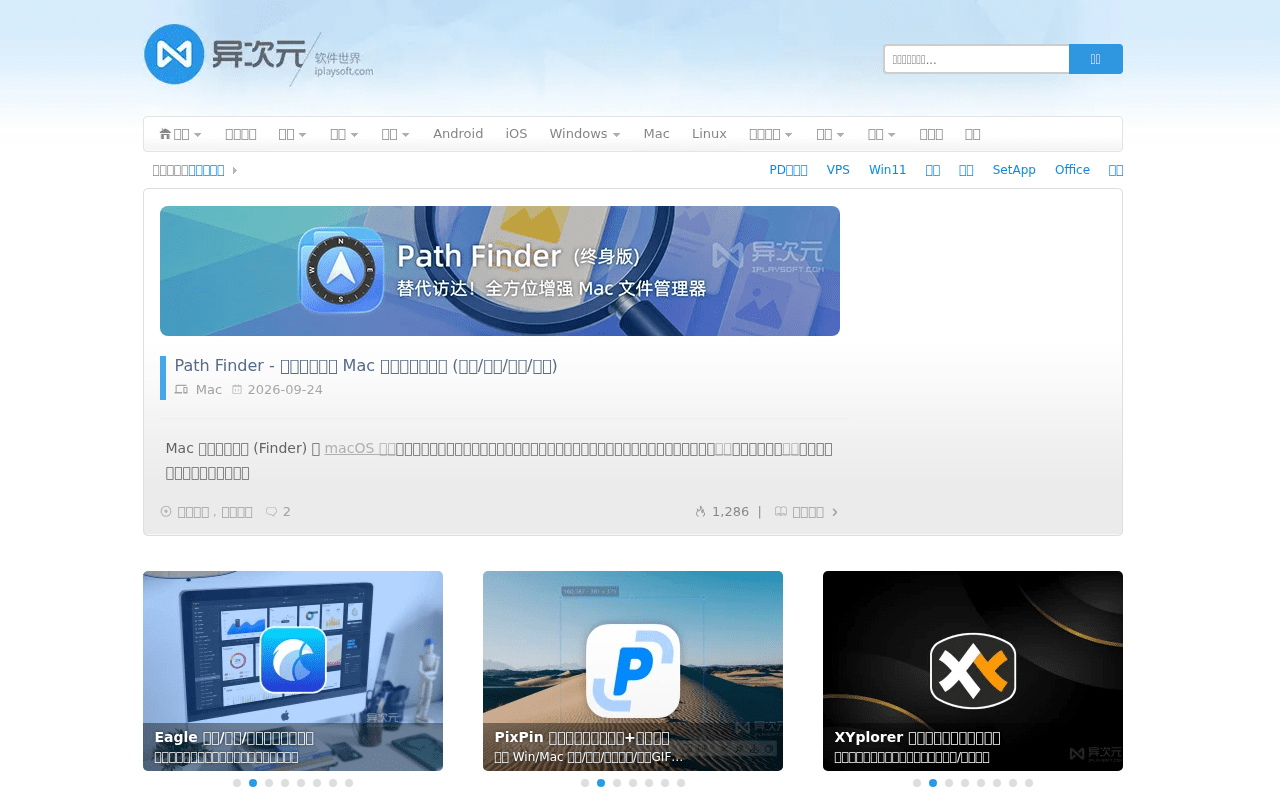Image resolution: width=1280 pixels, height=800 pixels.
Task: Open the iOS navigation item
Action: pos(516,134)
